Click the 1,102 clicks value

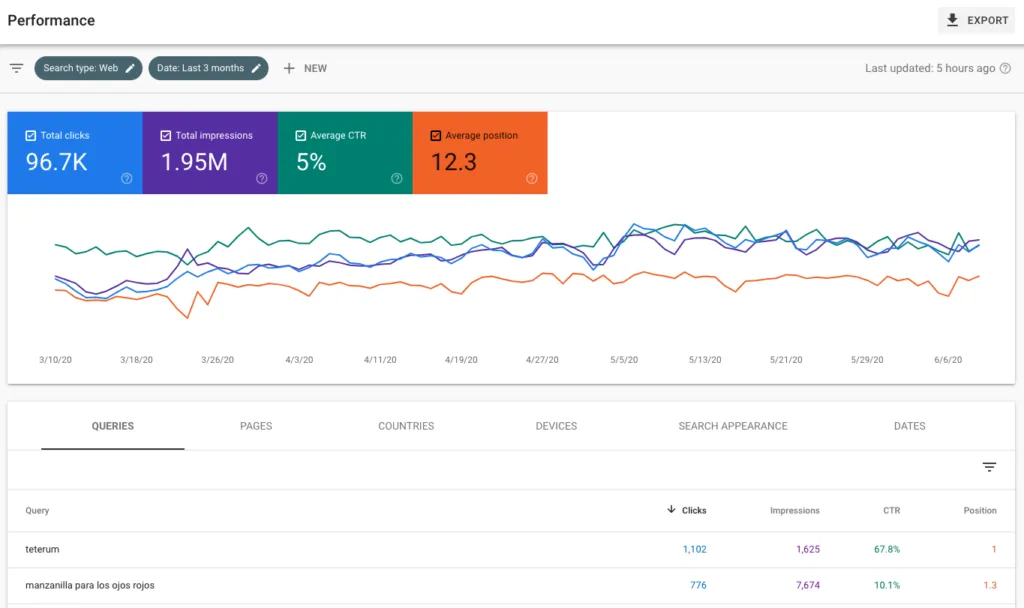point(694,549)
